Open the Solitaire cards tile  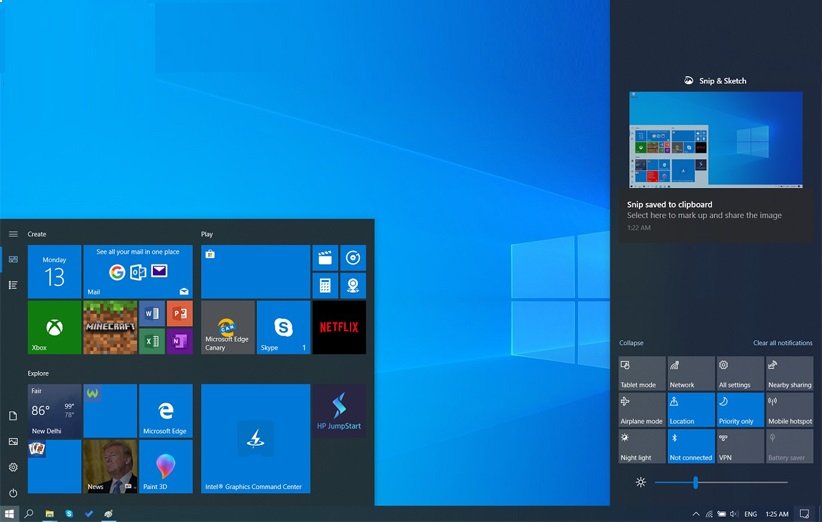(x=55, y=466)
